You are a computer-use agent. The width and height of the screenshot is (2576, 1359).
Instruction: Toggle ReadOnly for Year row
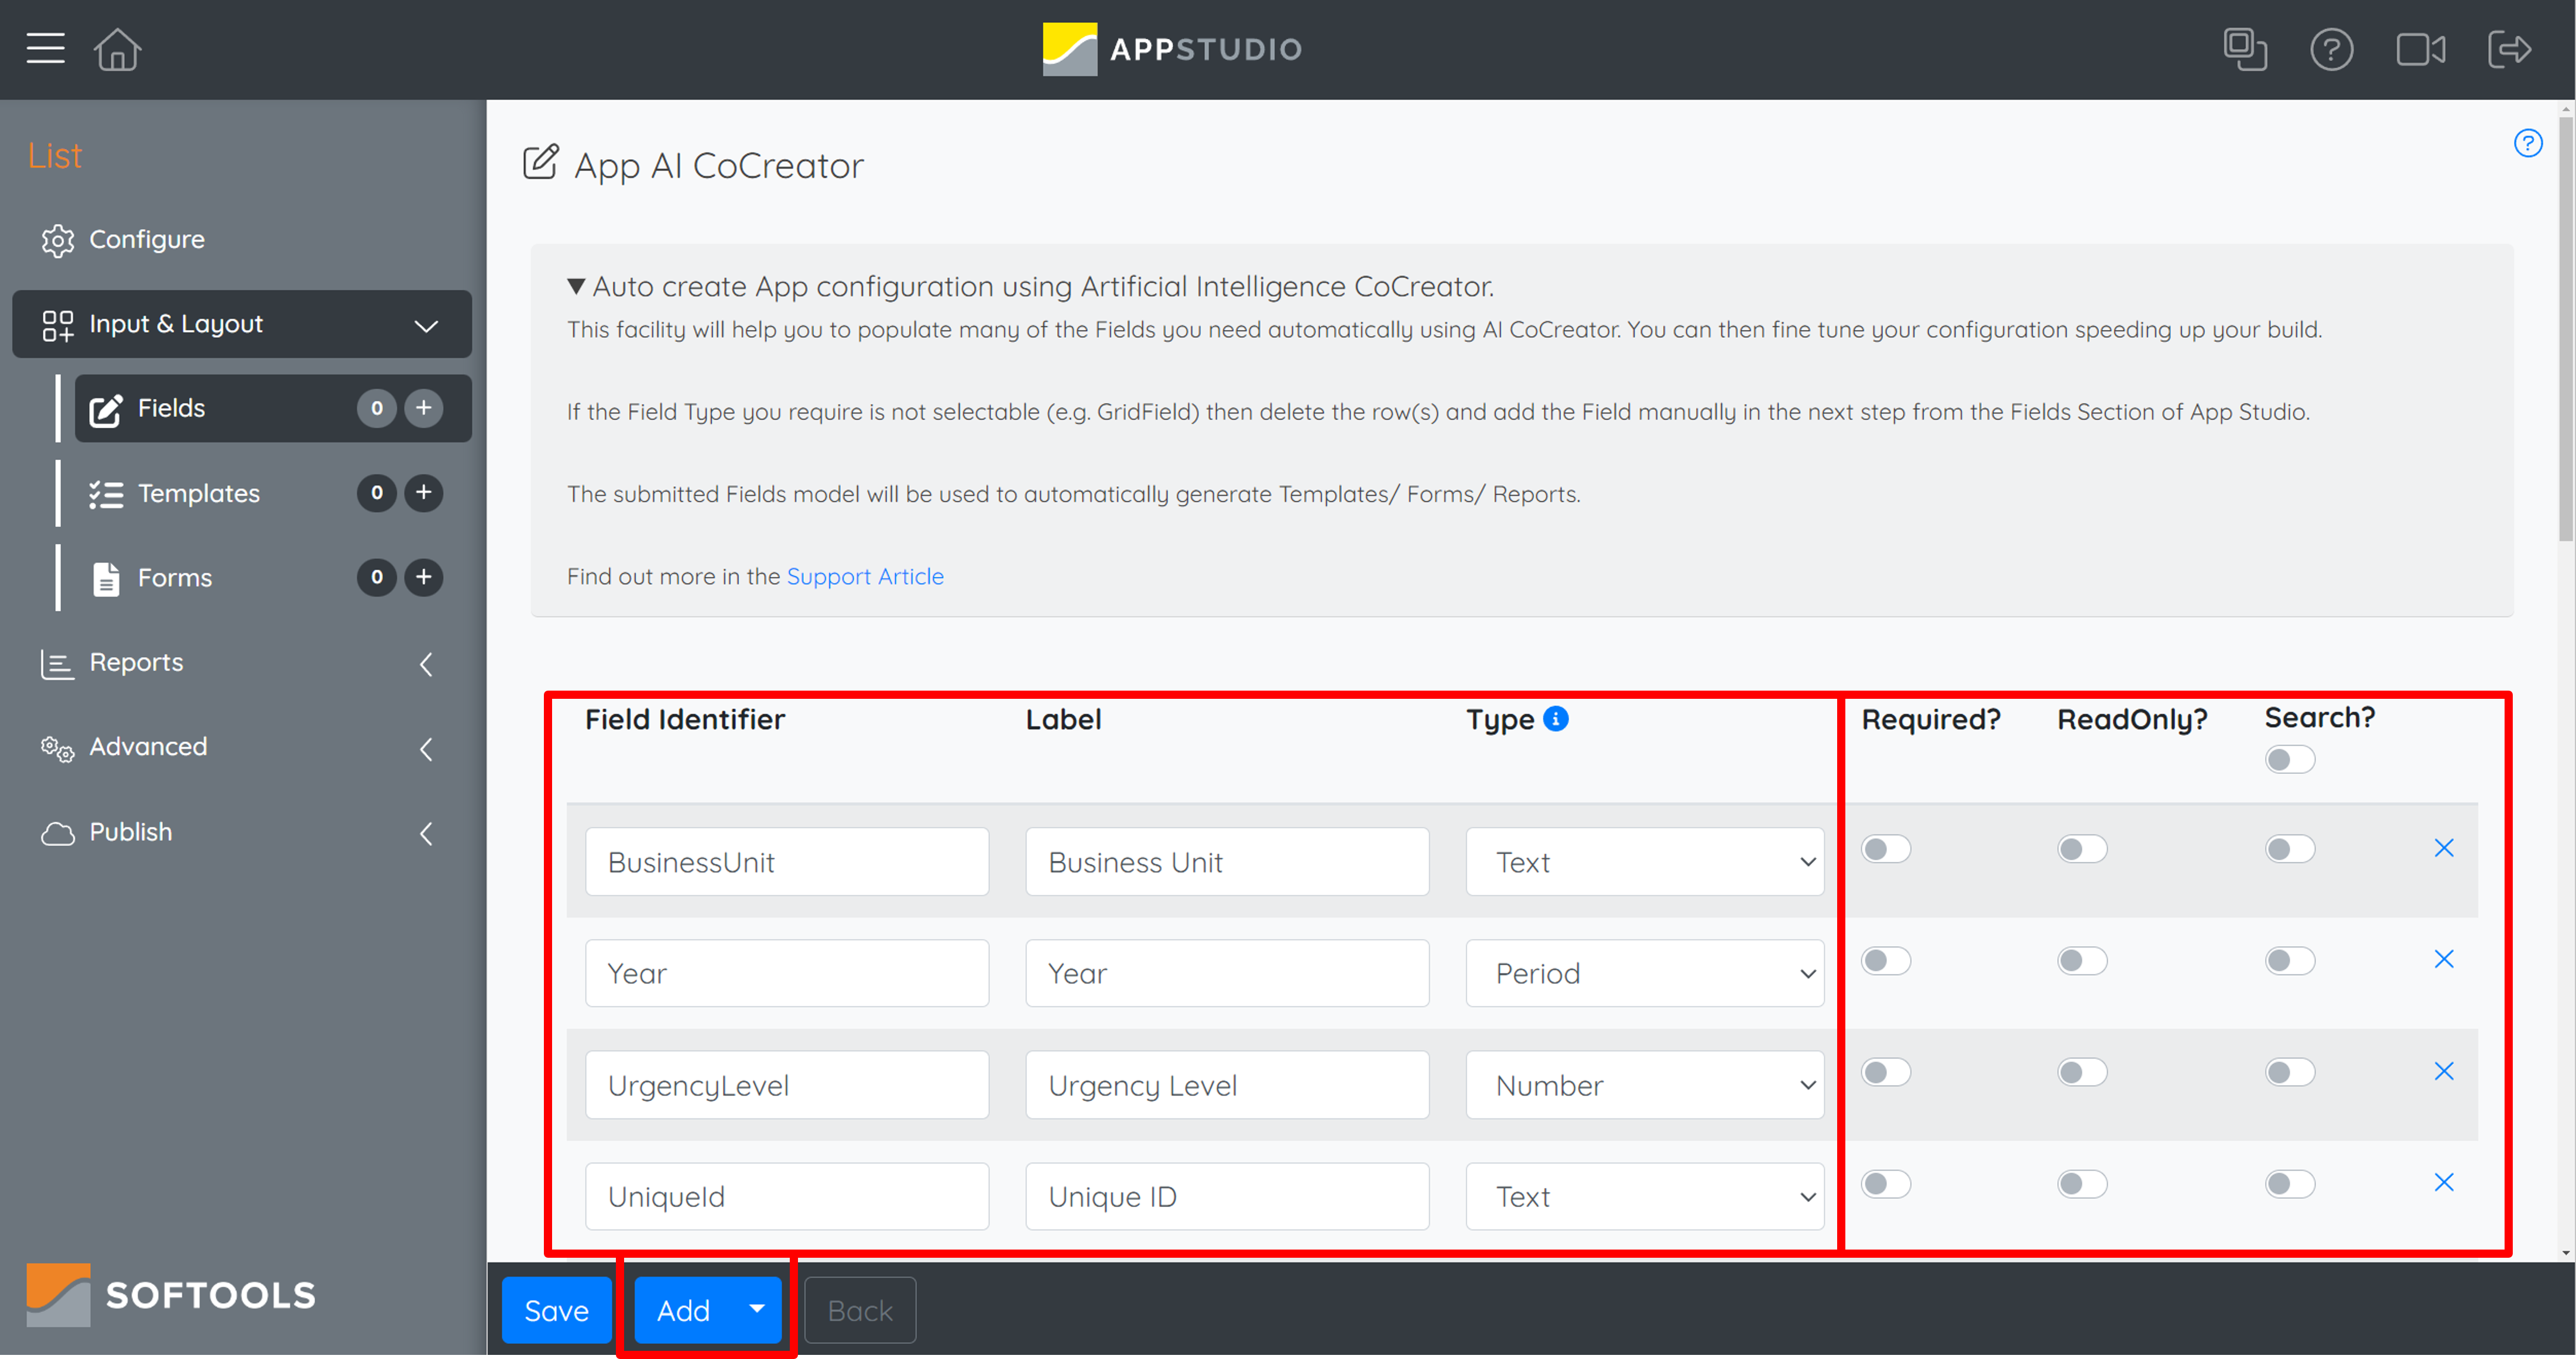tap(2082, 961)
